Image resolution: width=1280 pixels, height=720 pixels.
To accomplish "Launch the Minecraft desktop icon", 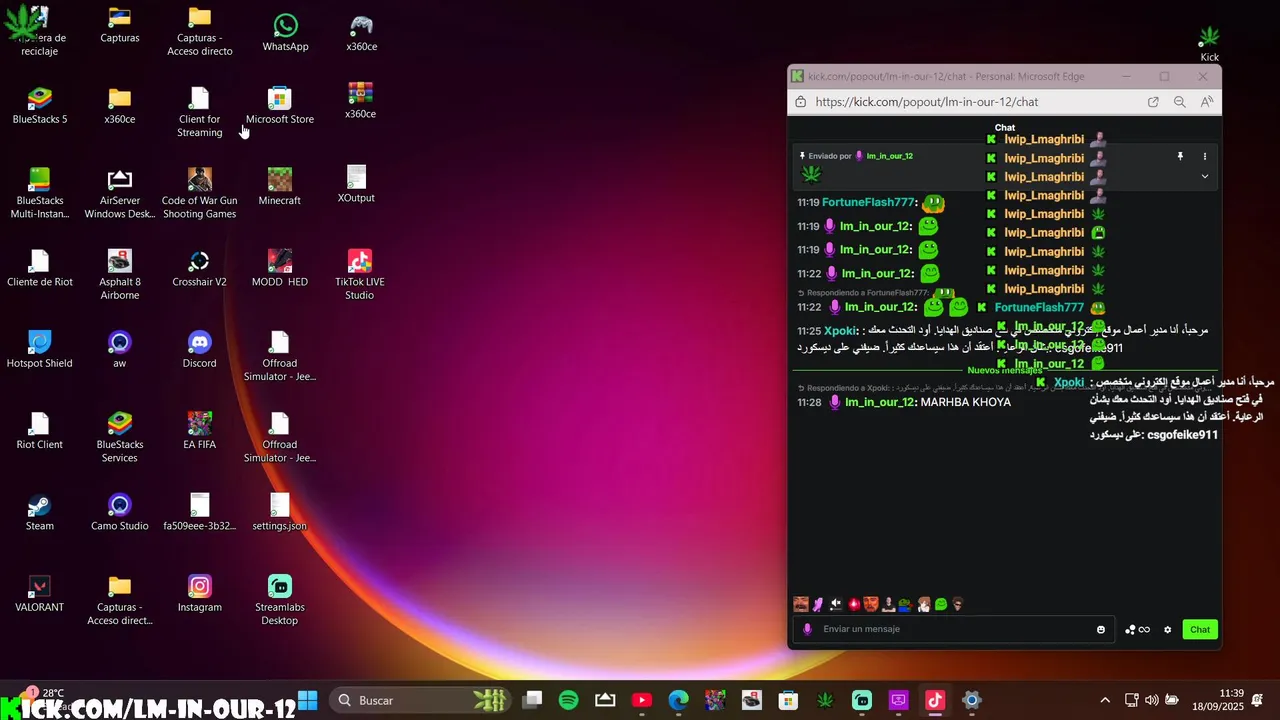I will (x=280, y=187).
